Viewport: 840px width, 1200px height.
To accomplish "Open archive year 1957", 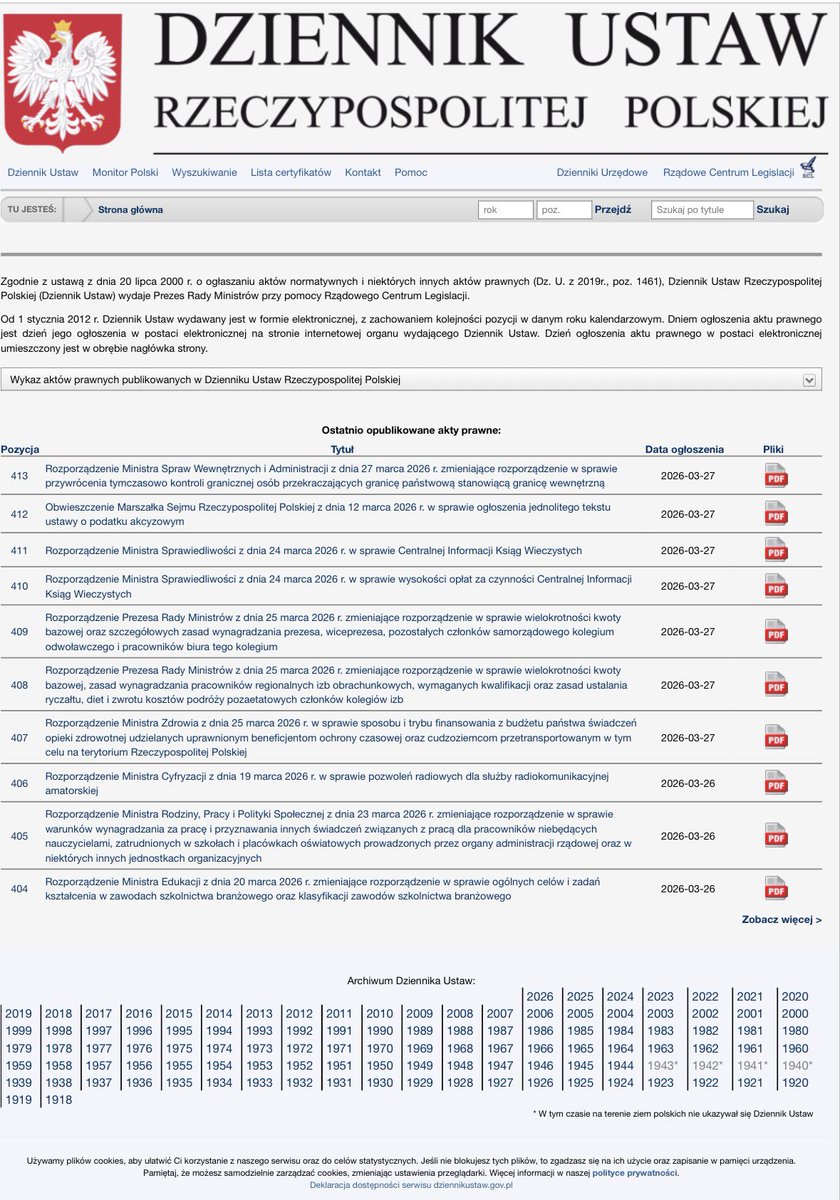I will (99, 1065).
